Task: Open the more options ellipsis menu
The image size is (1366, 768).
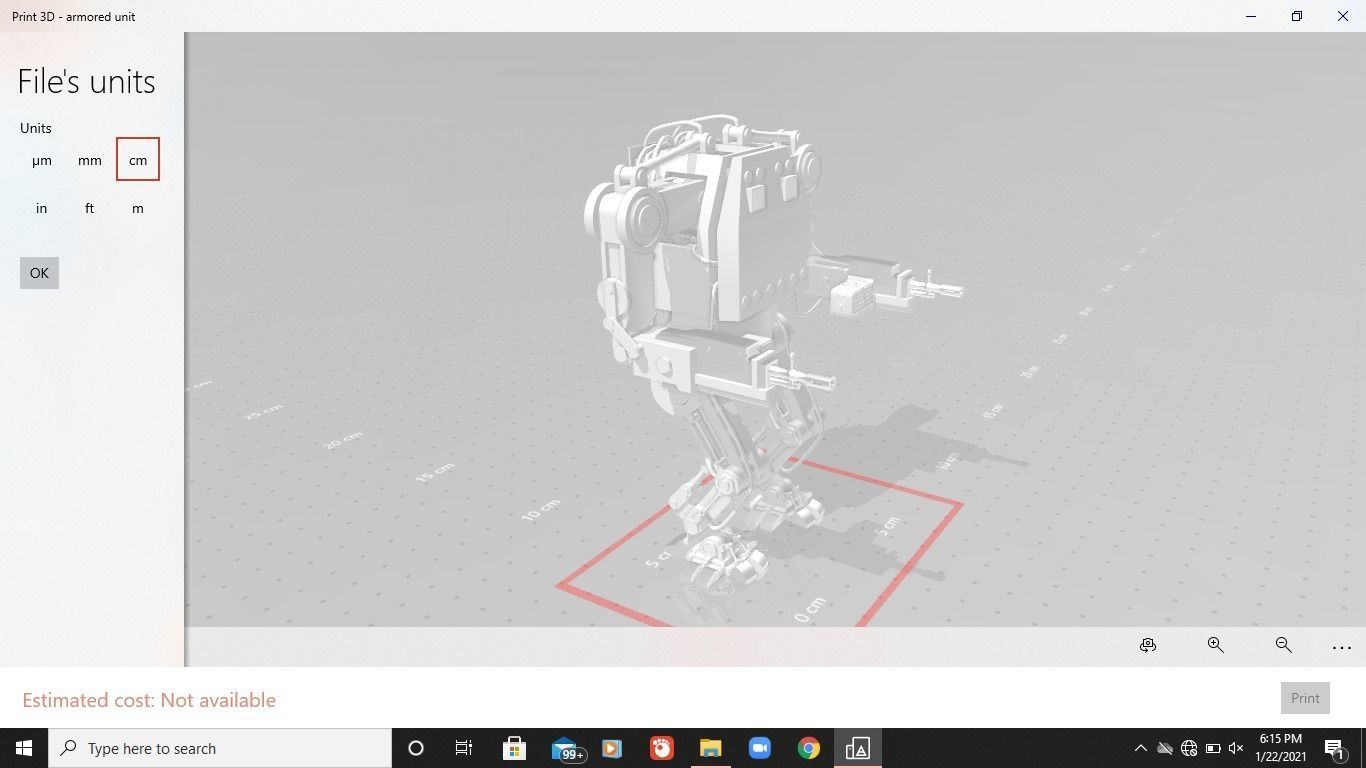Action: (x=1342, y=648)
